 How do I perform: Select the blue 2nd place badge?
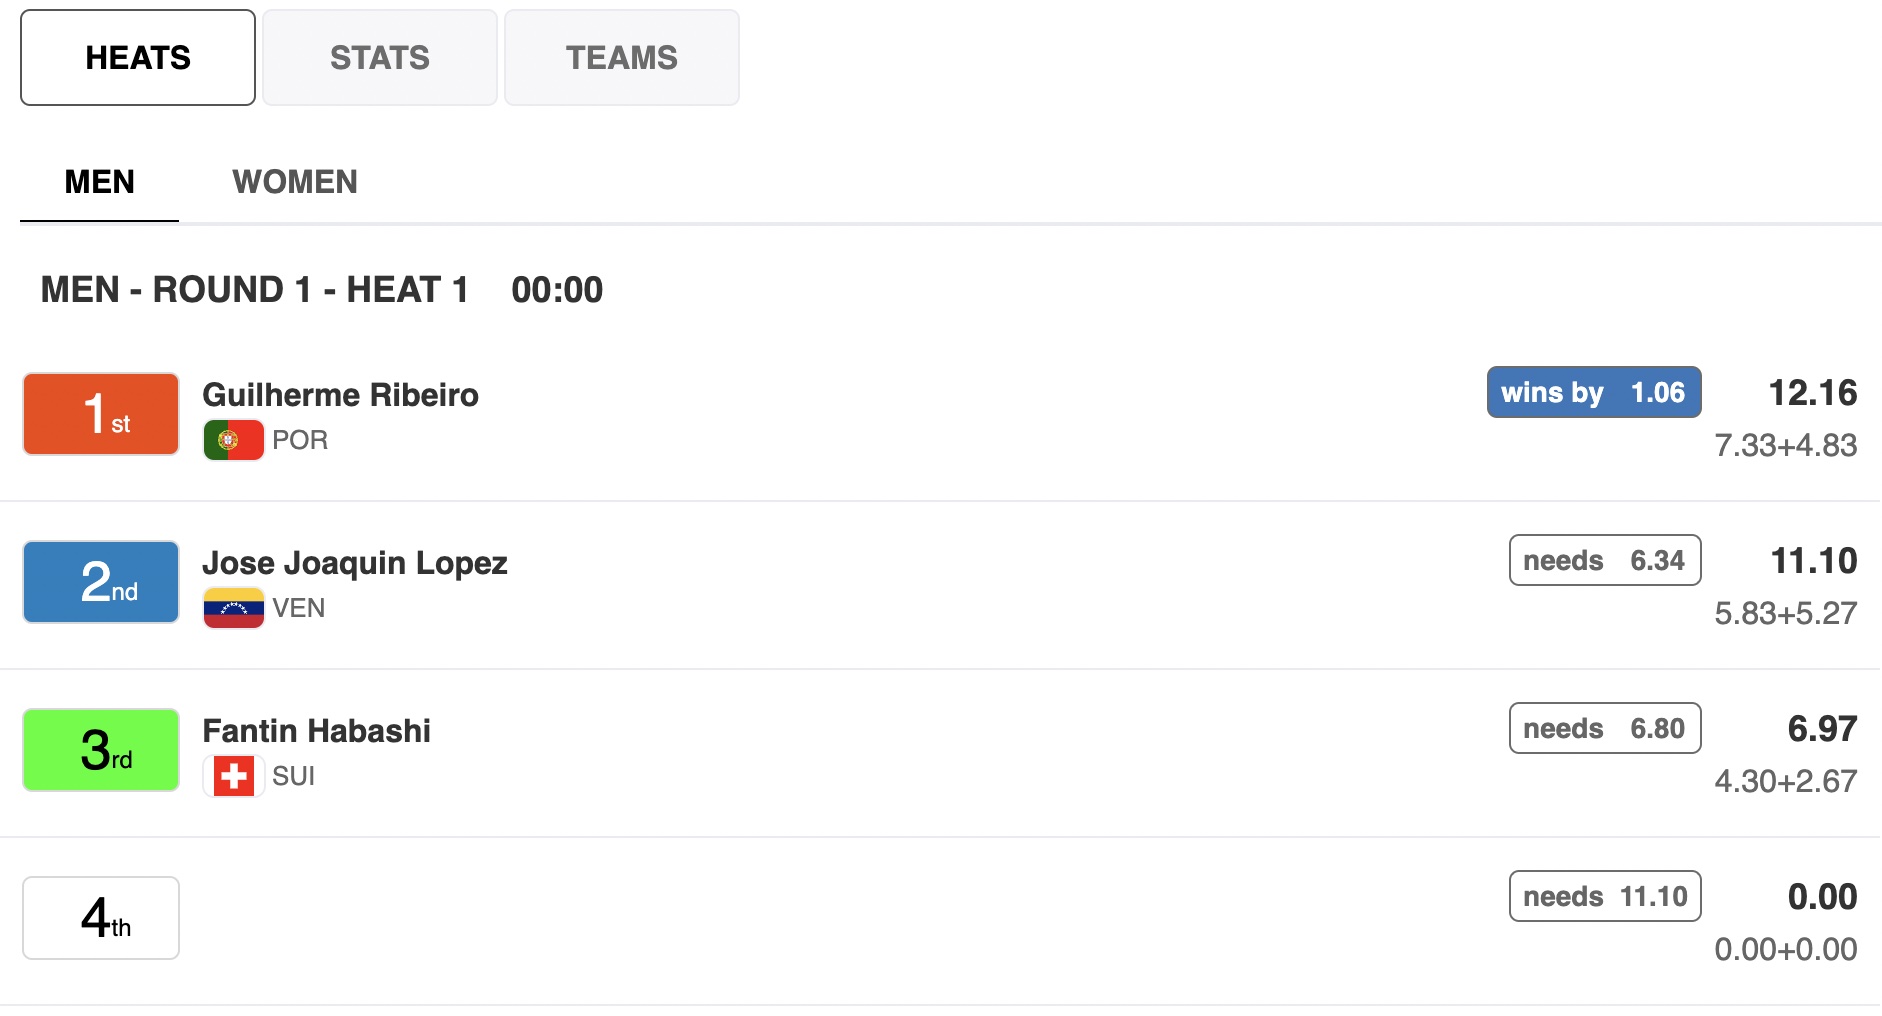pyautogui.click(x=101, y=582)
